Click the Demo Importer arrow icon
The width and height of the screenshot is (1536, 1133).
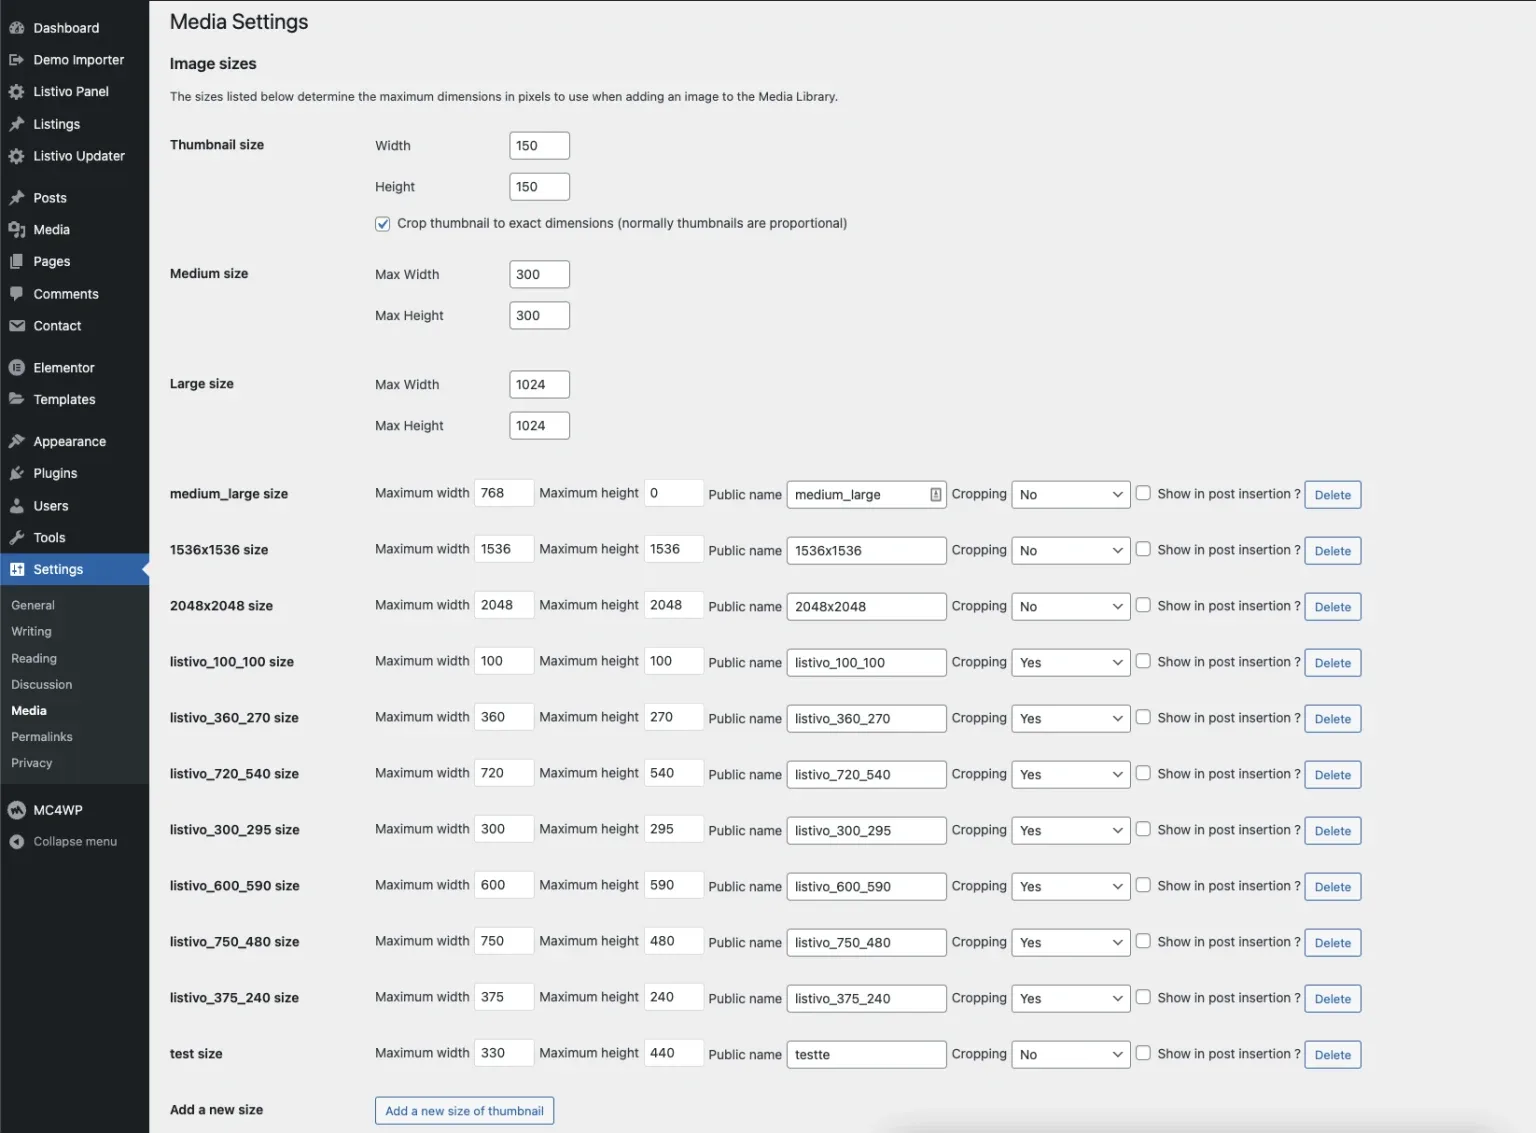click(x=17, y=60)
